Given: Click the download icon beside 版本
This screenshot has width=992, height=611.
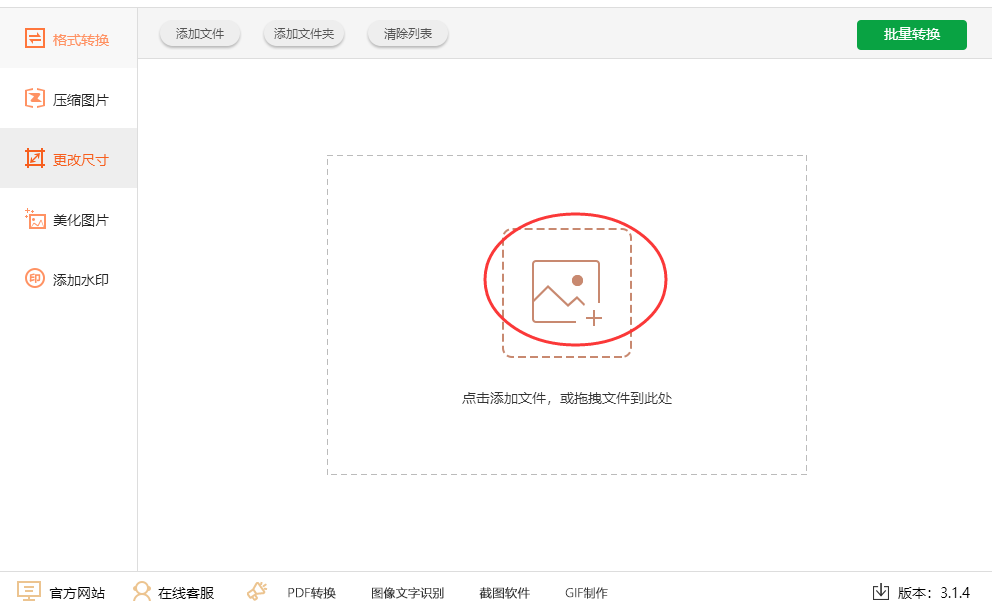Looking at the screenshot, I should coord(881,592).
